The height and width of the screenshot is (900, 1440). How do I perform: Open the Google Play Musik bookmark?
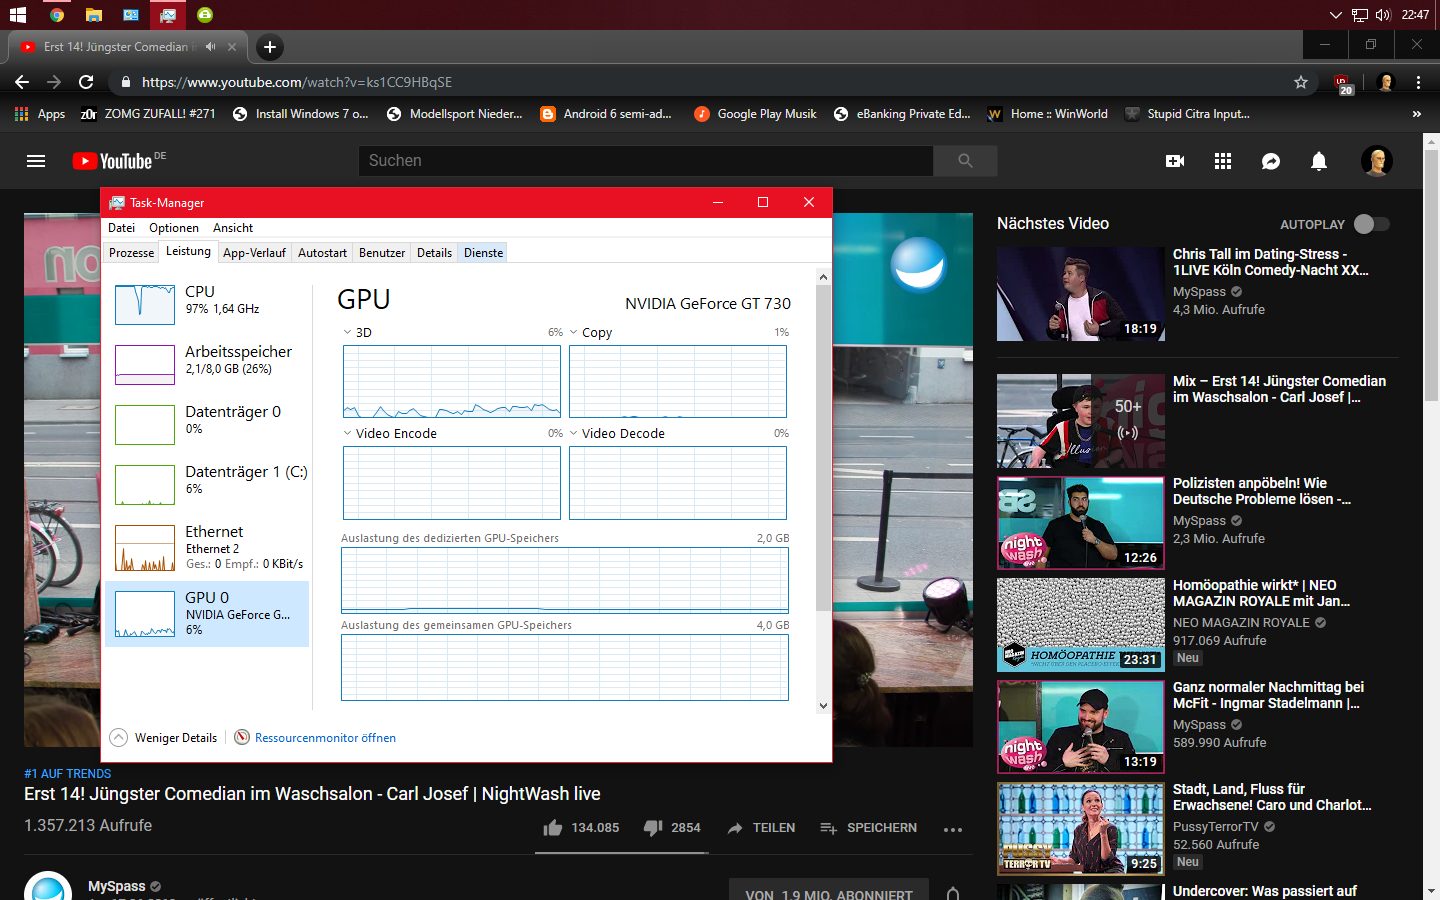tap(756, 114)
